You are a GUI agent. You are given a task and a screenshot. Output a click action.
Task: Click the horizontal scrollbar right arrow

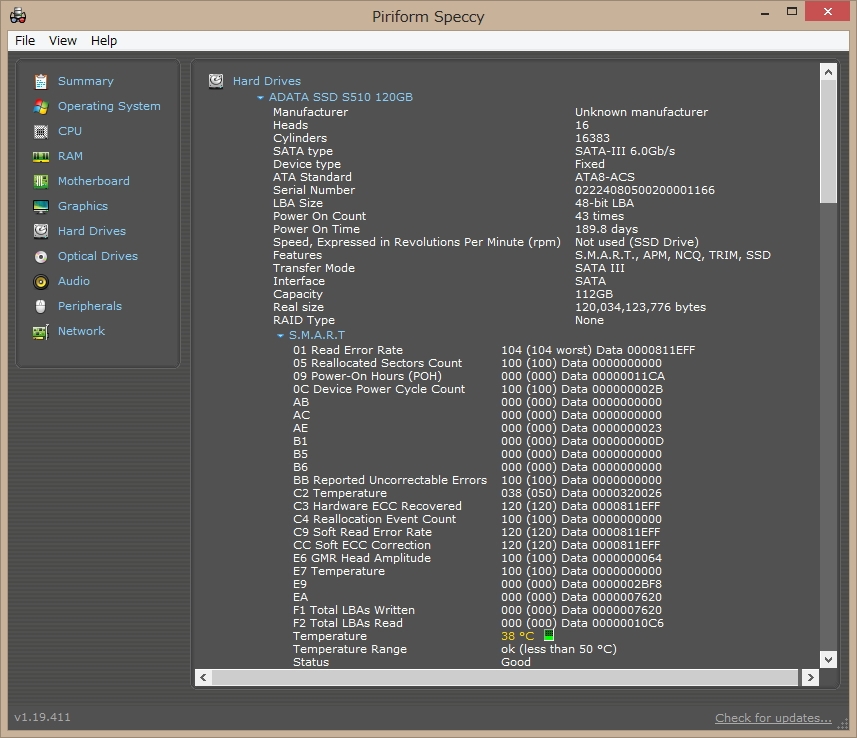809,678
